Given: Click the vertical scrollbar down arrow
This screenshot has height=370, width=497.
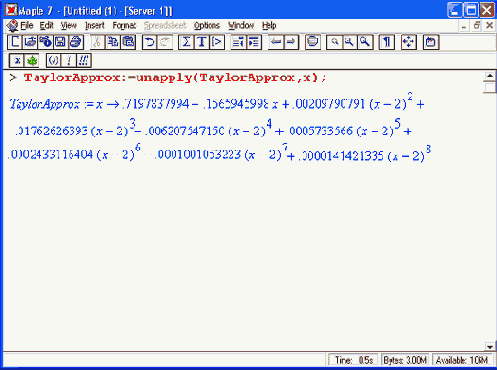Looking at the screenshot, I should [x=489, y=347].
